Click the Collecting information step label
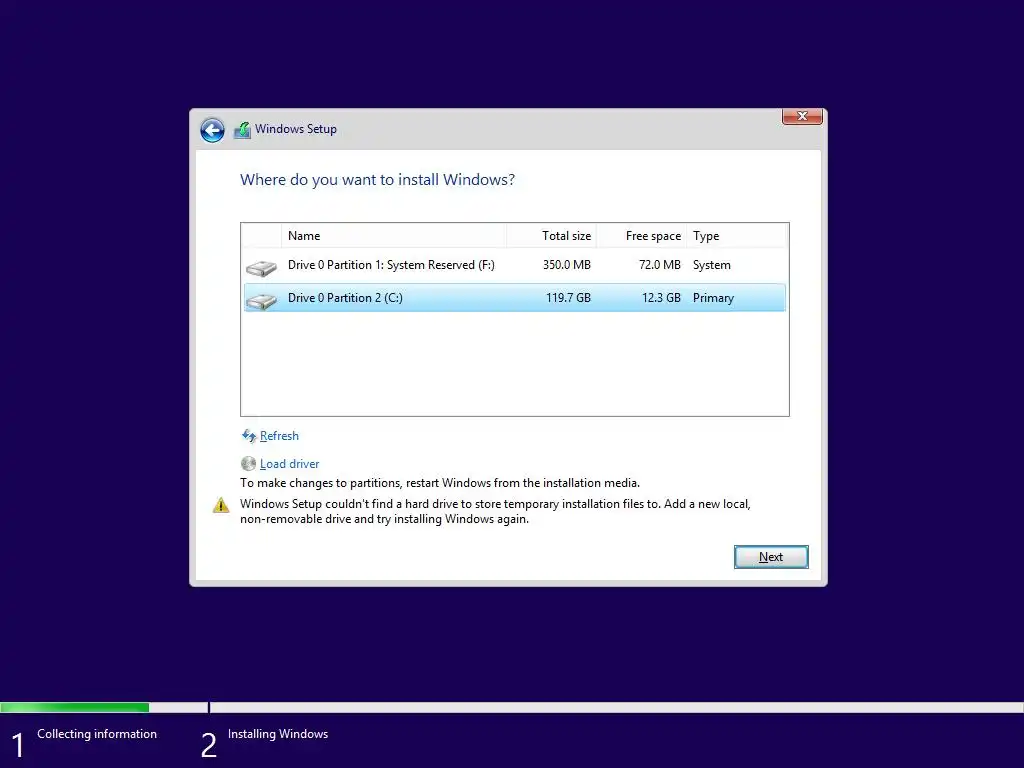This screenshot has width=1024, height=768. pyautogui.click(x=97, y=734)
